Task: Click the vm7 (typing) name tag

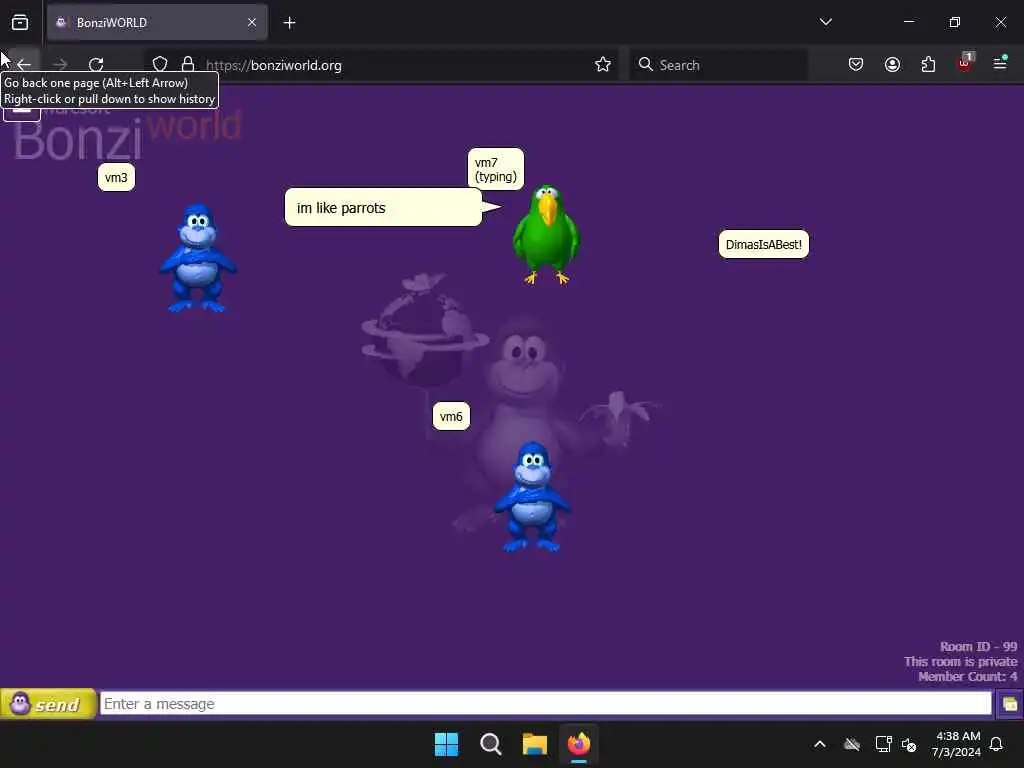Action: (496, 169)
